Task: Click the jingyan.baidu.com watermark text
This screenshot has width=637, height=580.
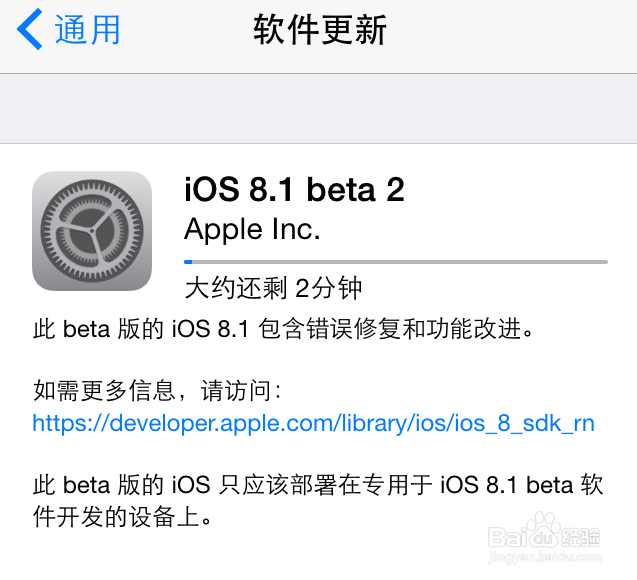Action: coord(544,558)
